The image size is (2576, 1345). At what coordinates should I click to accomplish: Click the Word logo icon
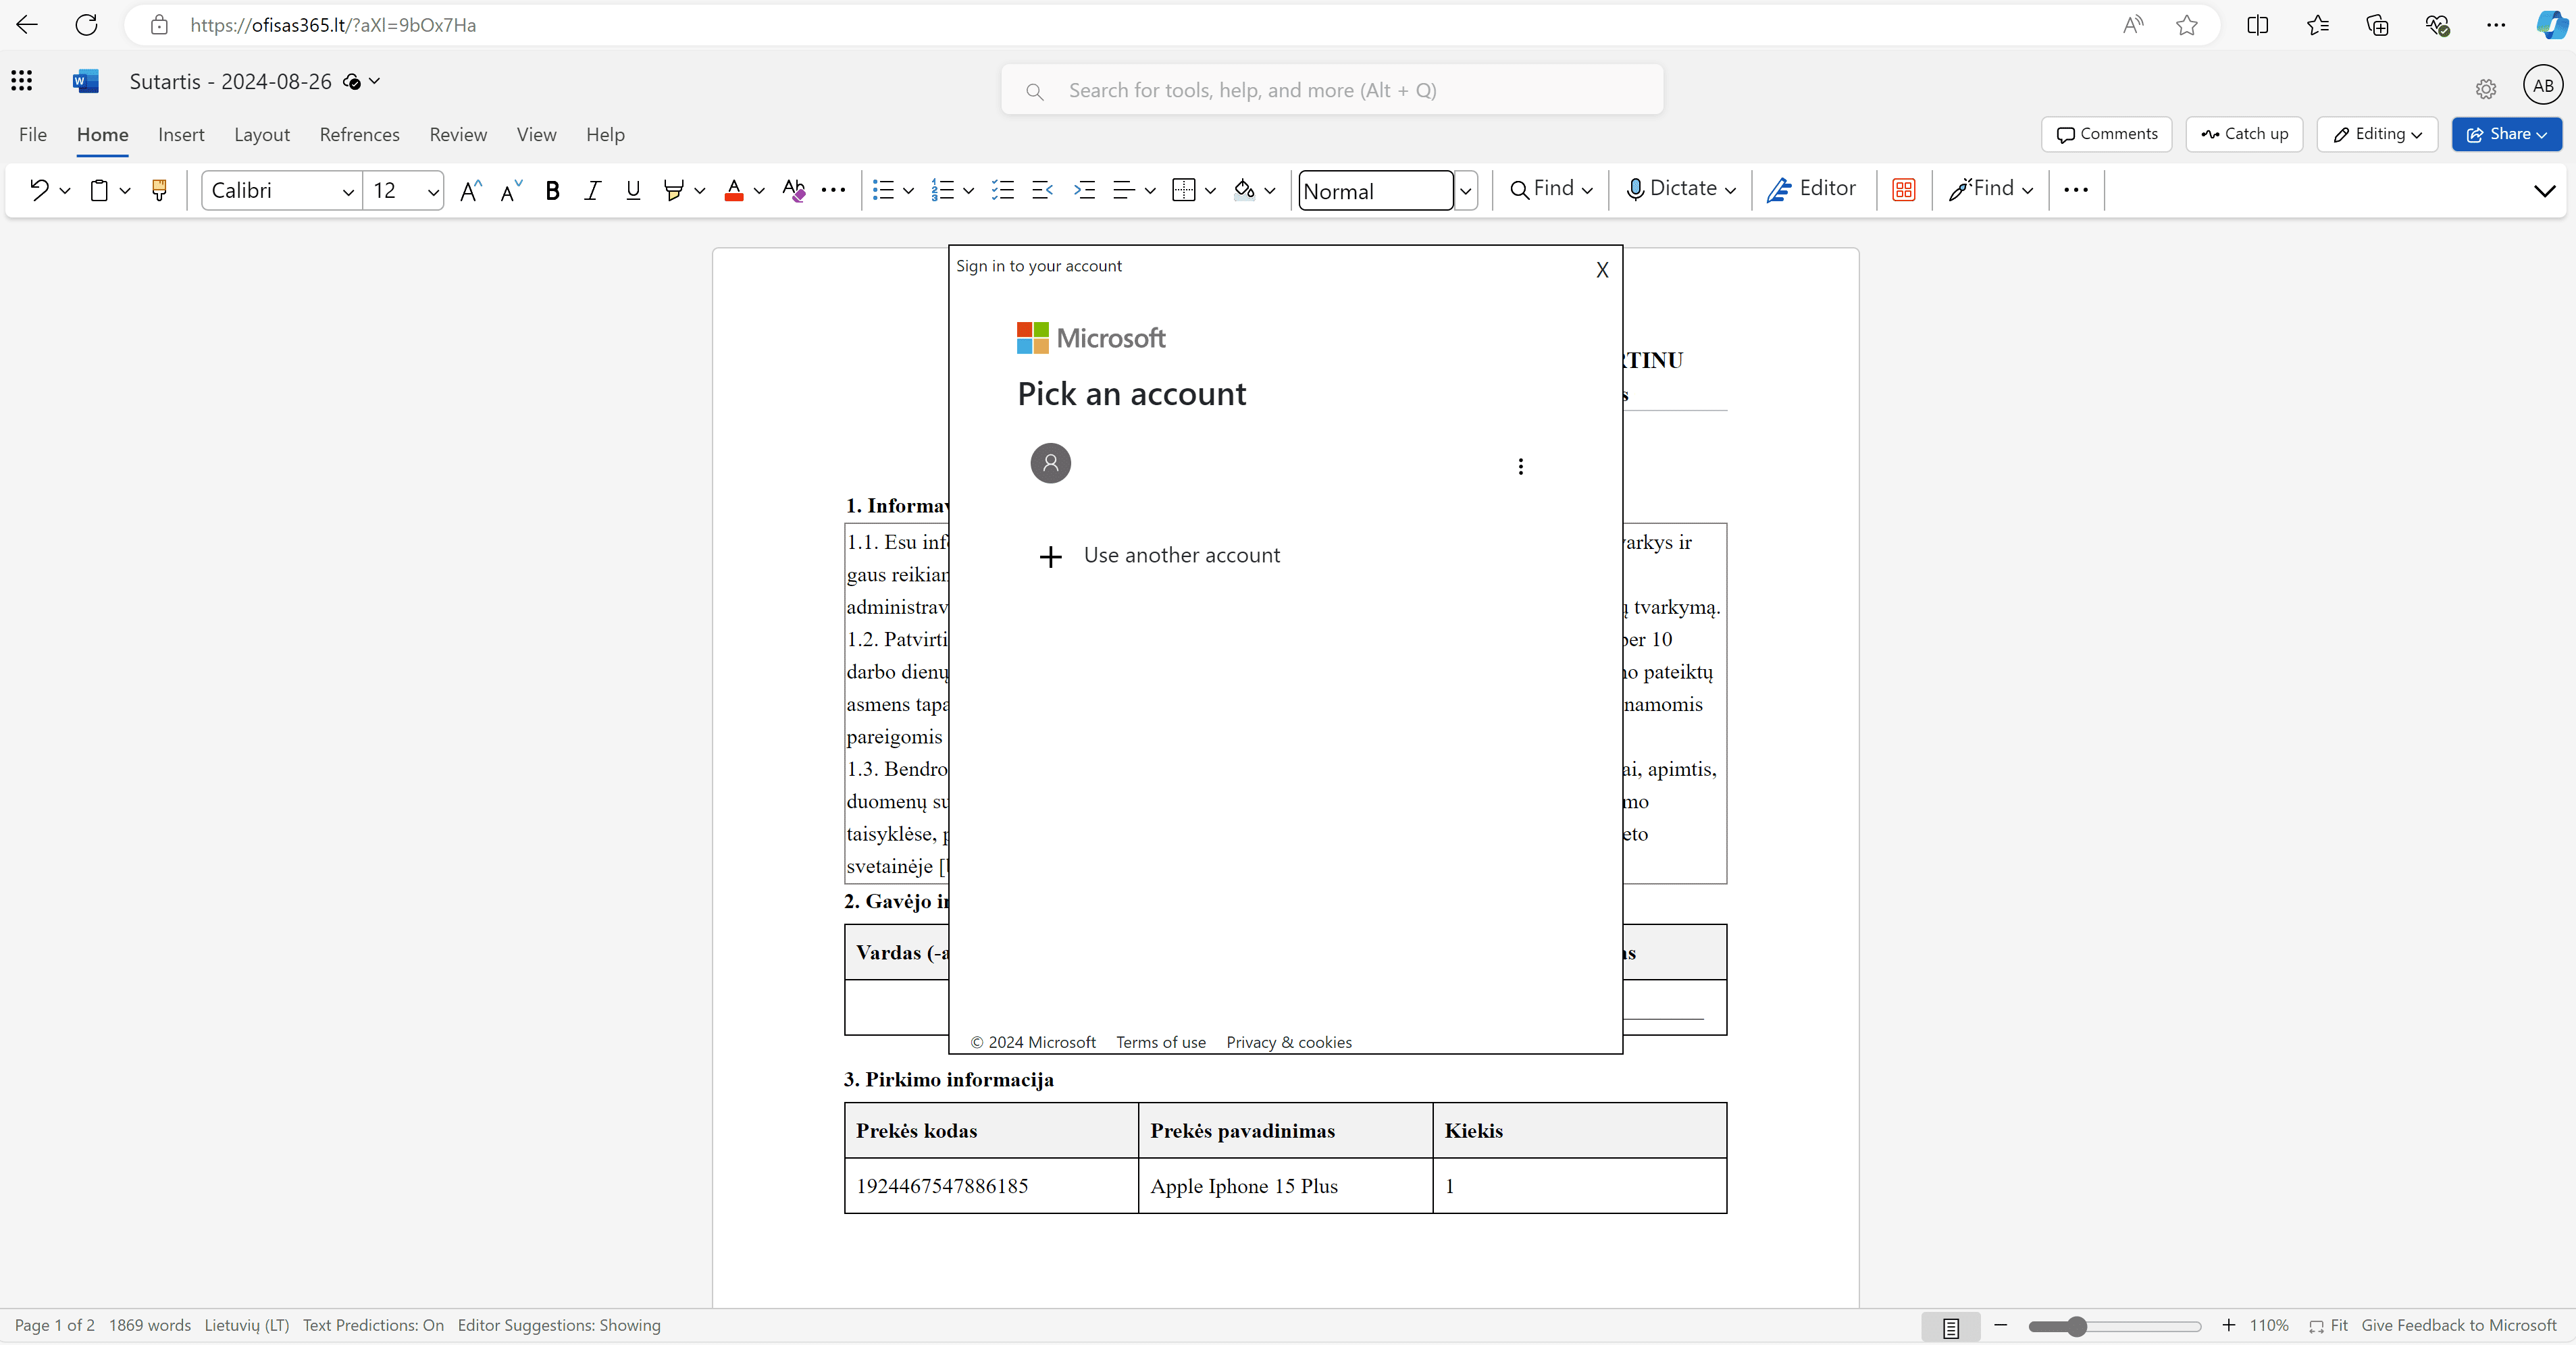[x=86, y=81]
